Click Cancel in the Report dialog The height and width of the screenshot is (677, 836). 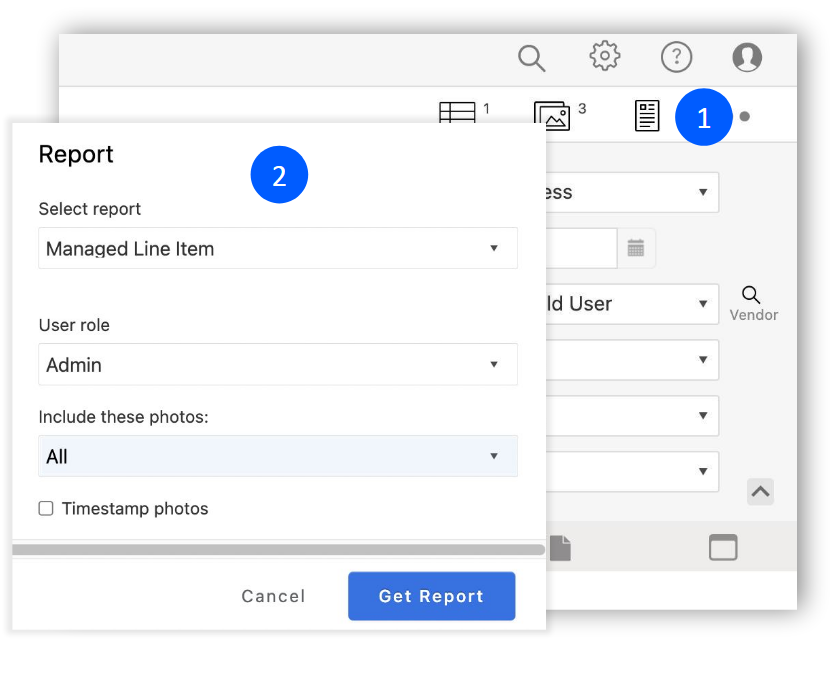[273, 596]
